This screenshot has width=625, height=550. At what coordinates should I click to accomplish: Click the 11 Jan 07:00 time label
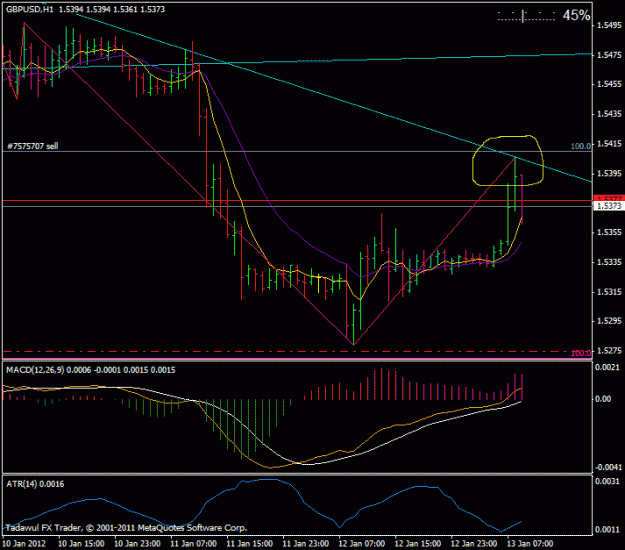click(194, 544)
